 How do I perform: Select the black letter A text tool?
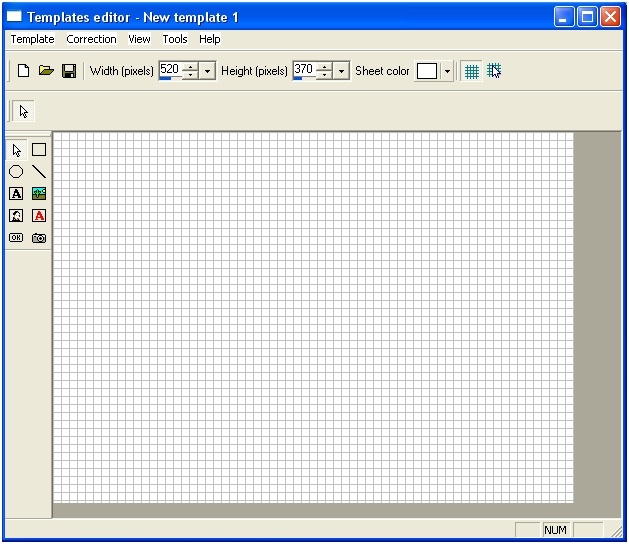[16, 194]
